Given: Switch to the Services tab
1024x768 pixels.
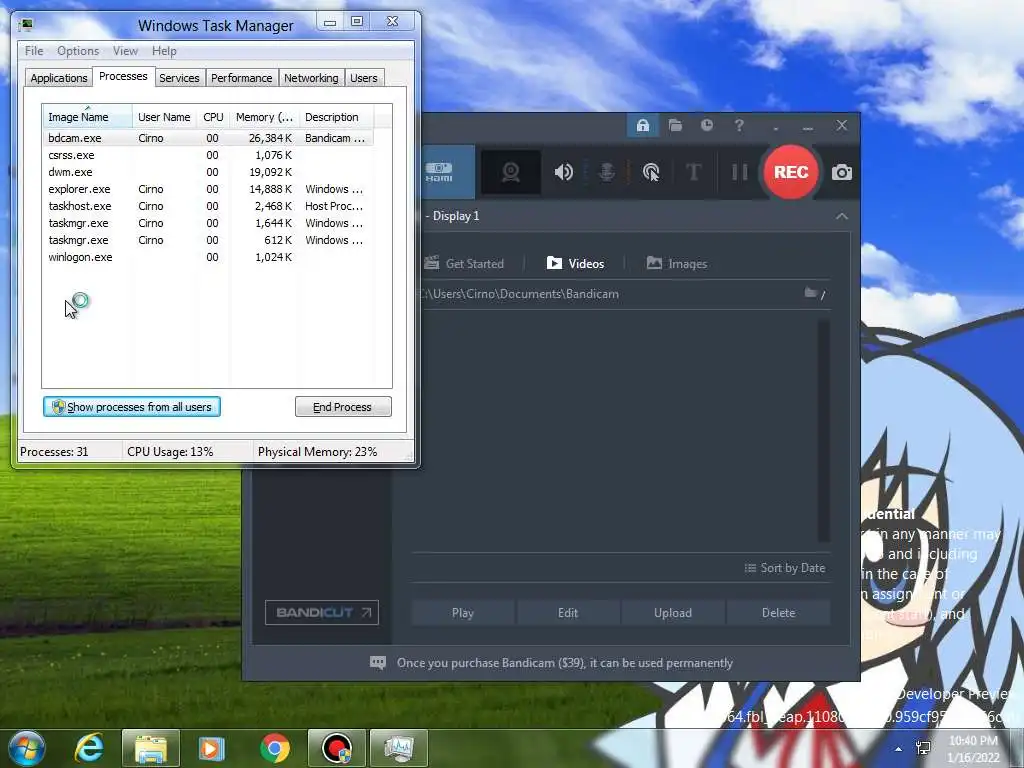Looking at the screenshot, I should tap(179, 78).
